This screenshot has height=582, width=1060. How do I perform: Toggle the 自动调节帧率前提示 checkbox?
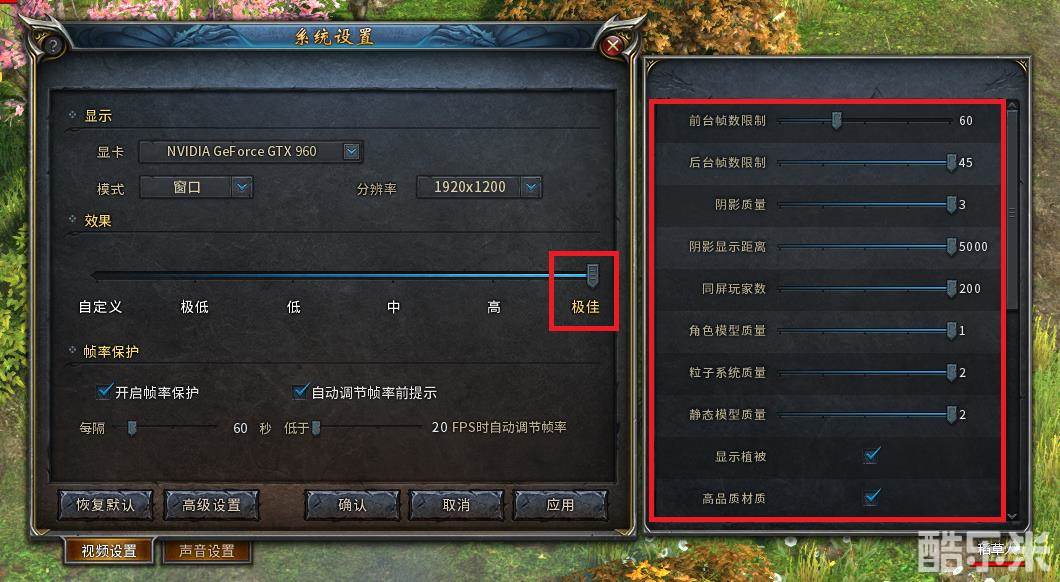click(301, 391)
